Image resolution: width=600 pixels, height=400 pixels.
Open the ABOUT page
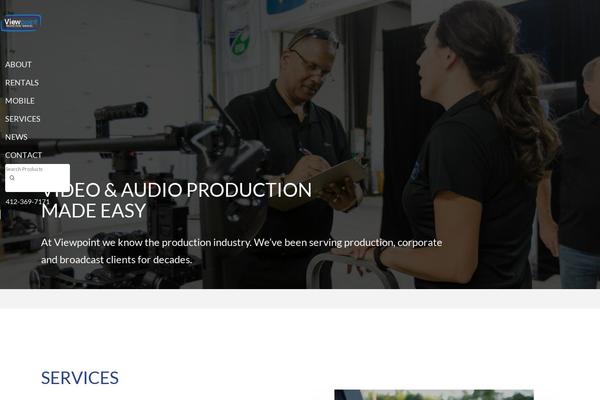pos(18,64)
